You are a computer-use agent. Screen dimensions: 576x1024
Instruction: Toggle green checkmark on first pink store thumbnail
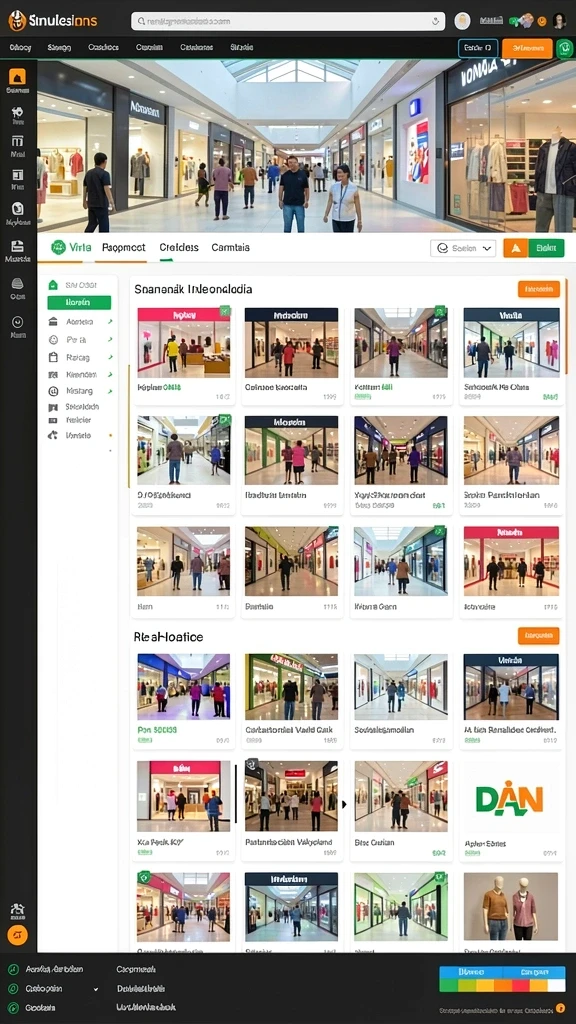pyautogui.click(x=225, y=311)
